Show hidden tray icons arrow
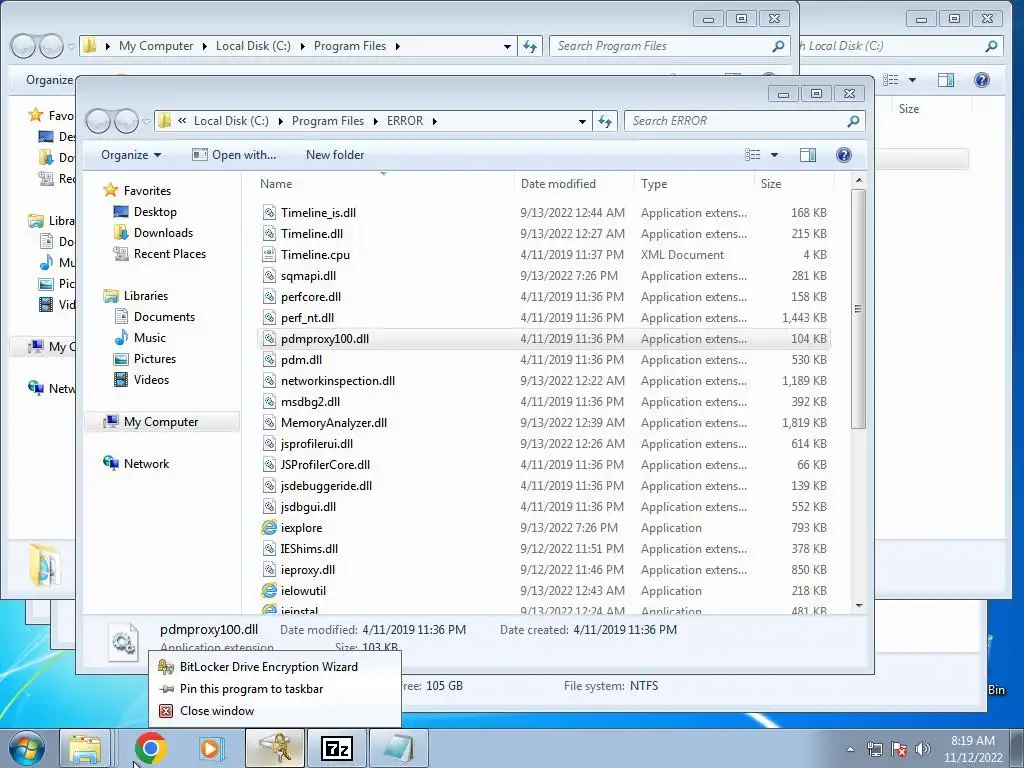The height and width of the screenshot is (768, 1024). click(x=850, y=749)
